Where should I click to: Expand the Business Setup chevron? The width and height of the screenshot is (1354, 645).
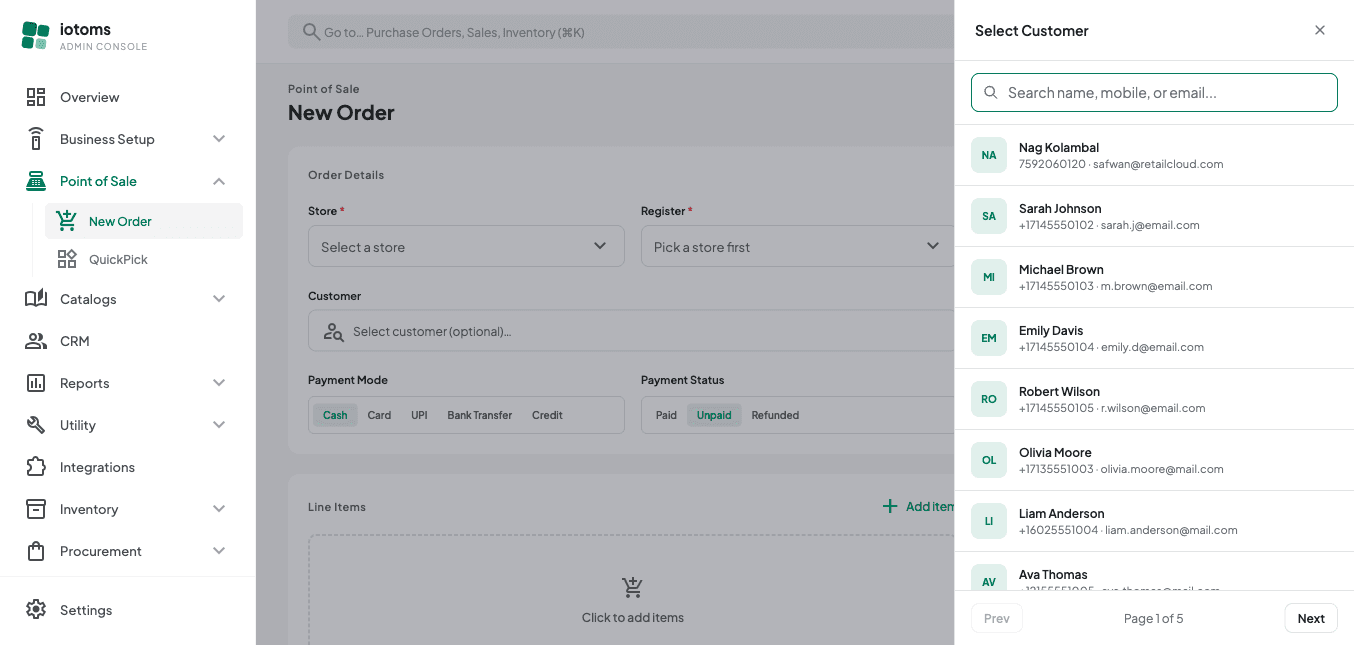tap(219, 139)
